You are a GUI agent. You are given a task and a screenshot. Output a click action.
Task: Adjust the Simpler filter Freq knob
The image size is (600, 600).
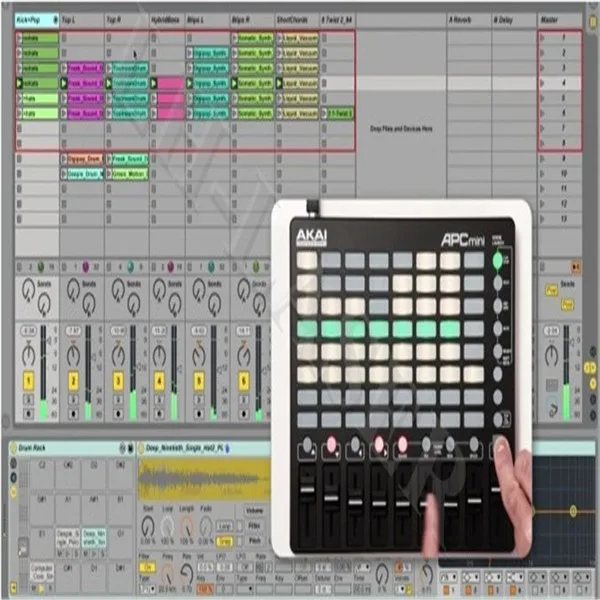click(168, 575)
